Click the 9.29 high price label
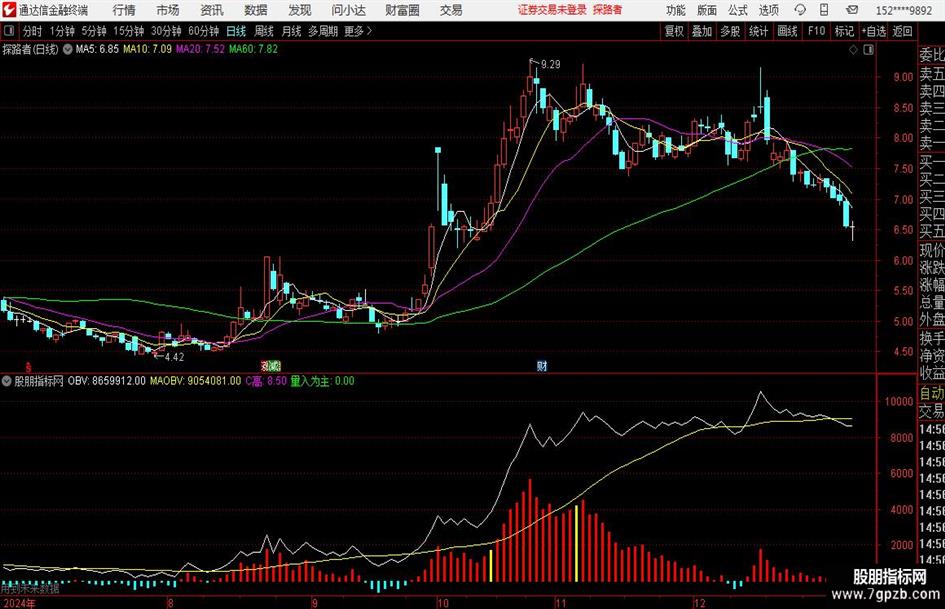945x609 pixels. tap(550, 65)
